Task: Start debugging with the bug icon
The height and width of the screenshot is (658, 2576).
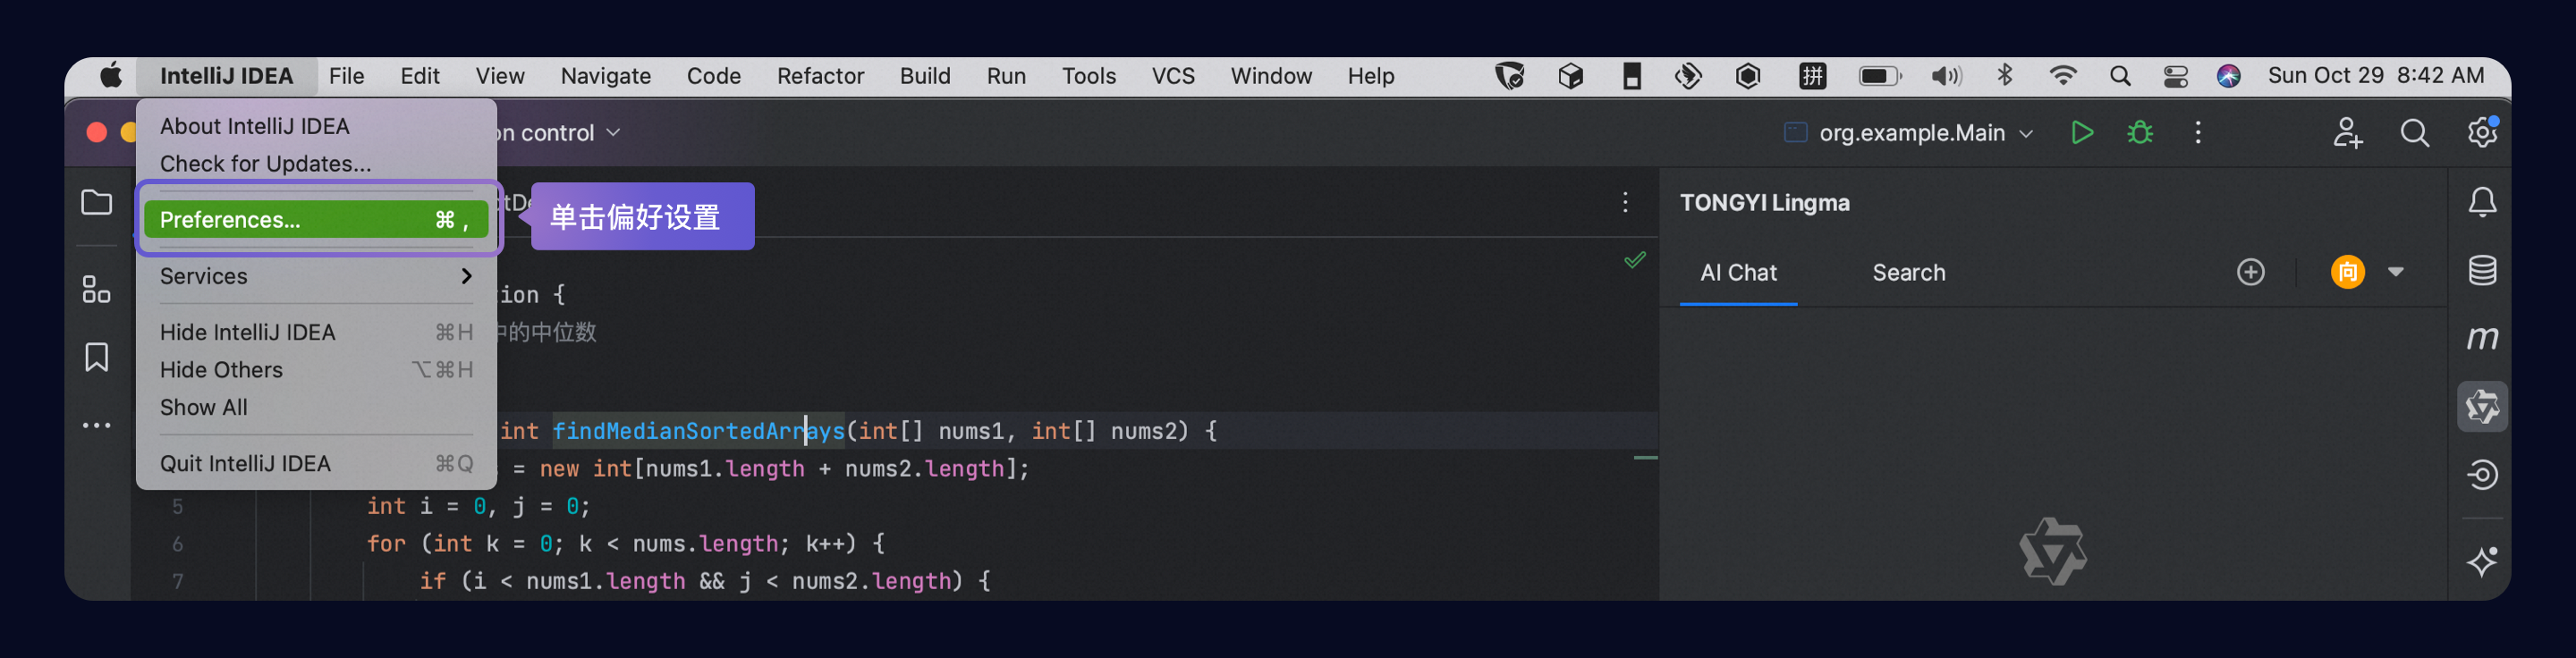Action: (x=2140, y=132)
